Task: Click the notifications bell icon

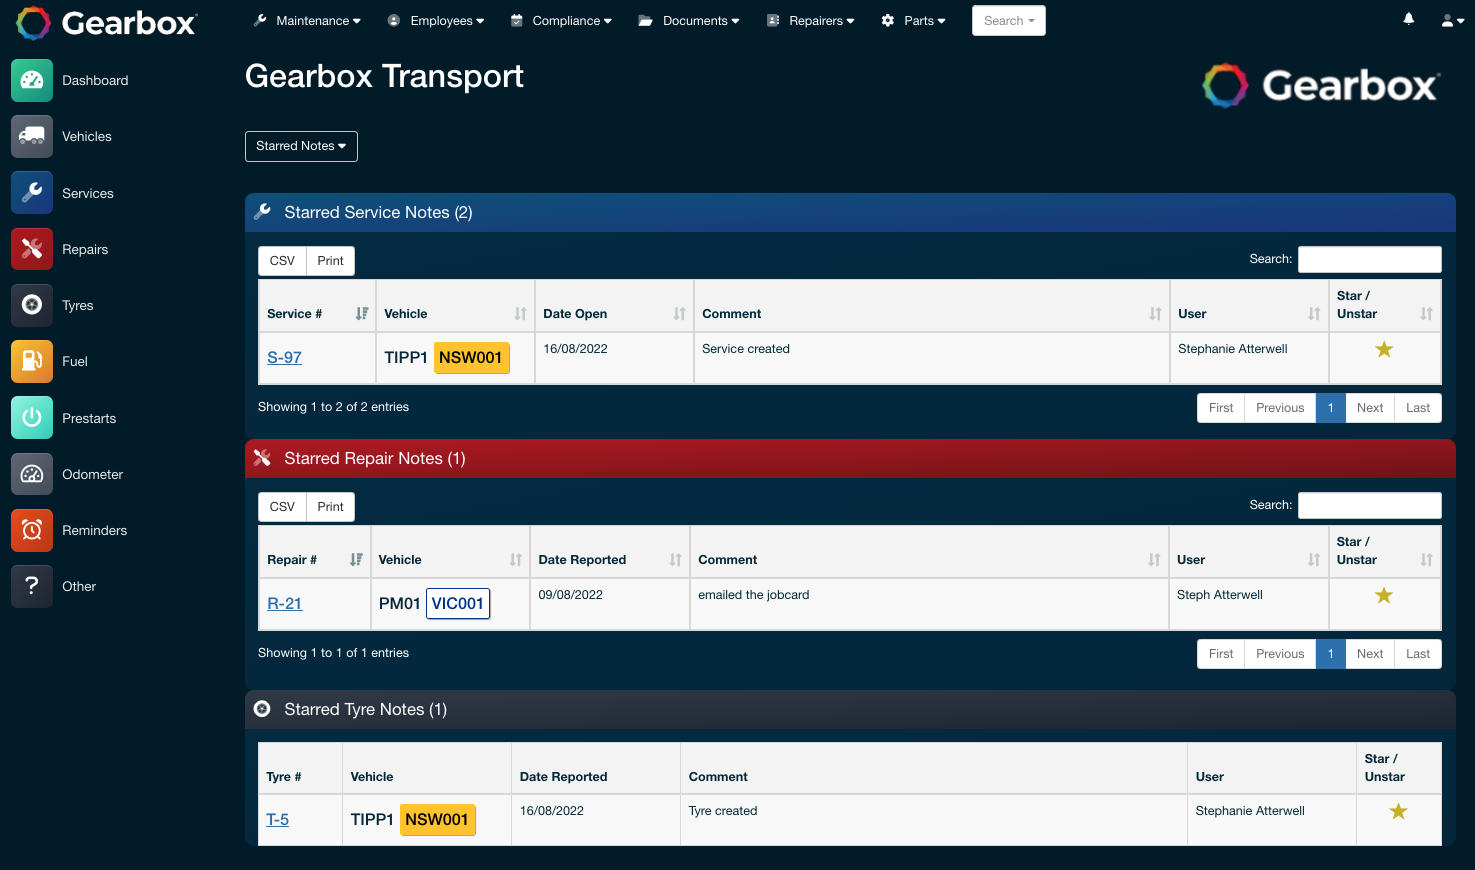Action: click(1408, 19)
